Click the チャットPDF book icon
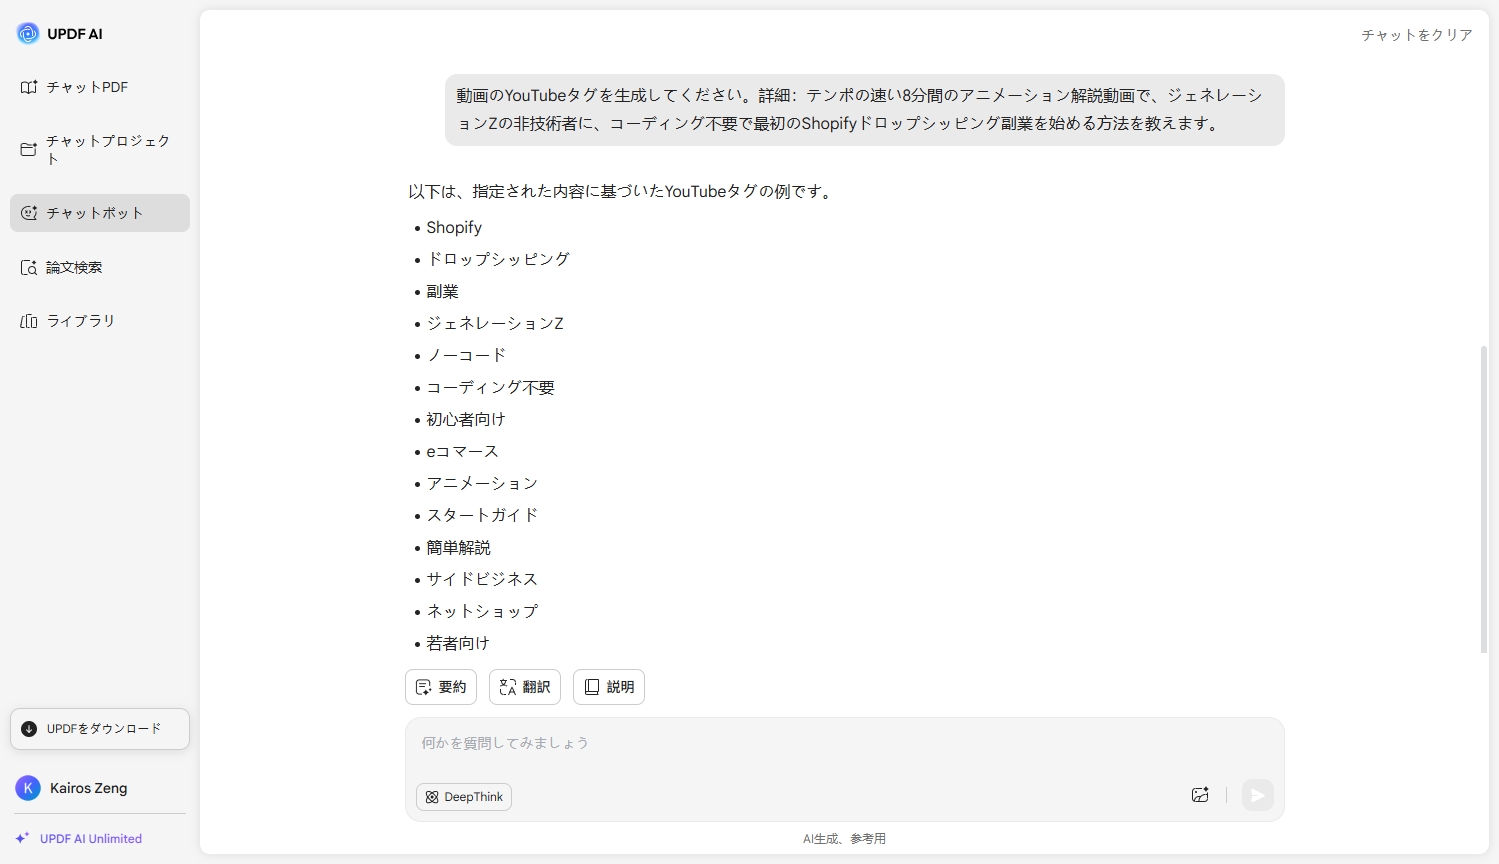The width and height of the screenshot is (1499, 864). pos(29,87)
